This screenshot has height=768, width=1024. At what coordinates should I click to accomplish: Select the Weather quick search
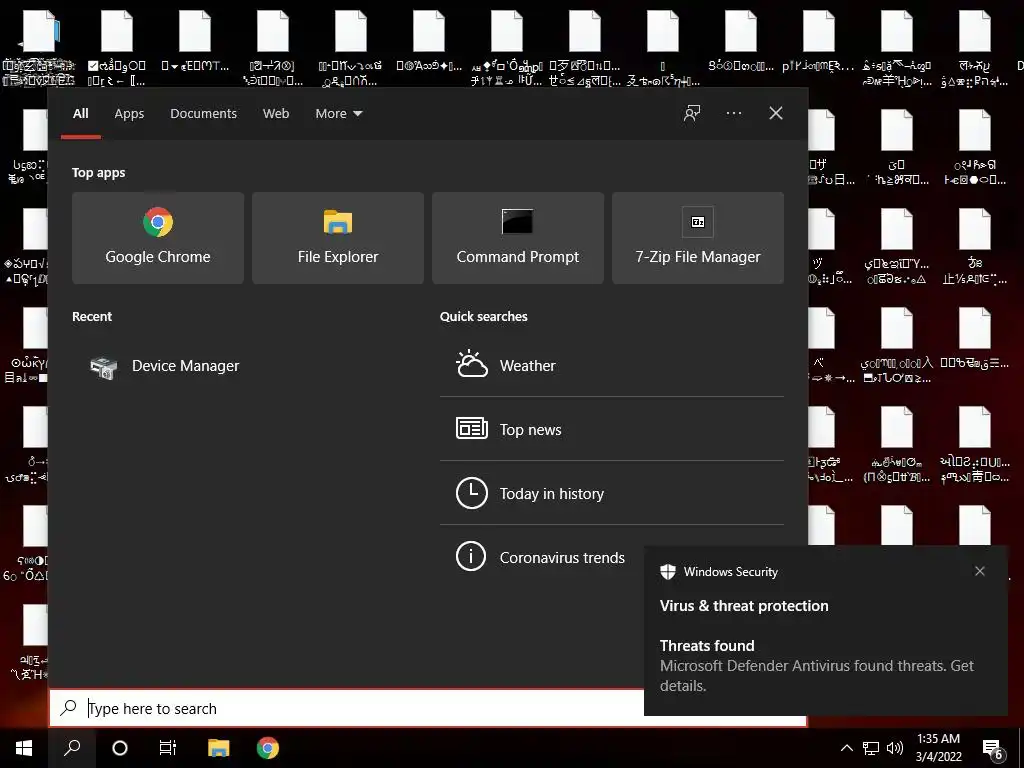tap(611, 366)
